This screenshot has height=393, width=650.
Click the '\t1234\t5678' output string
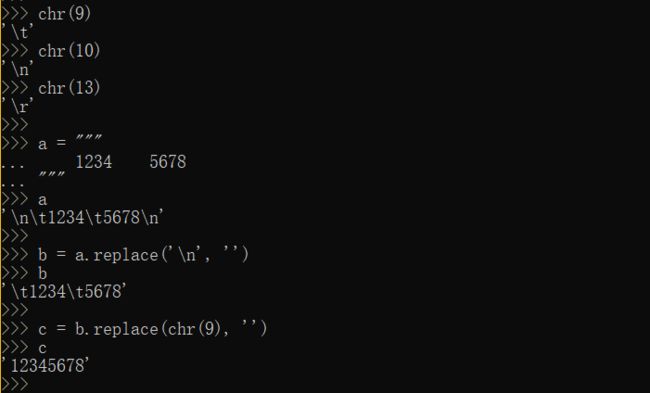point(64,291)
